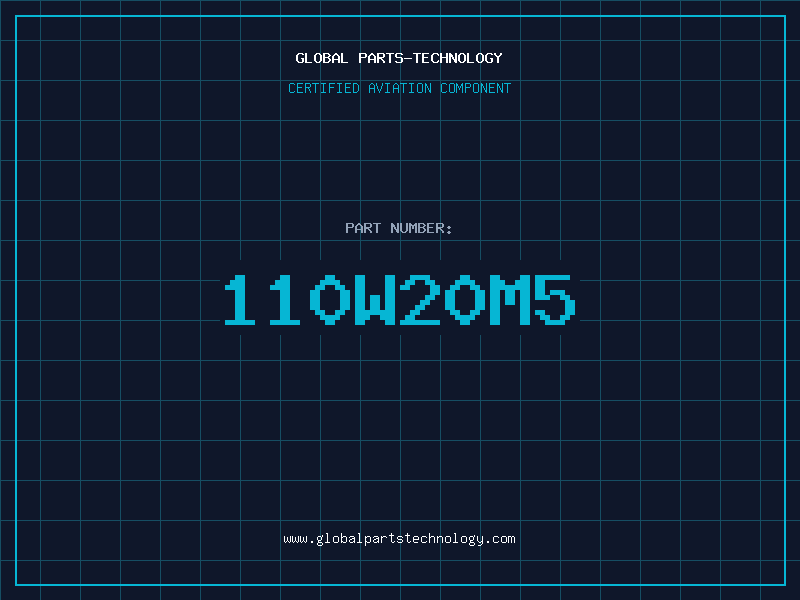
Task: Click the word NUMBER: in the label
Action: (421, 228)
